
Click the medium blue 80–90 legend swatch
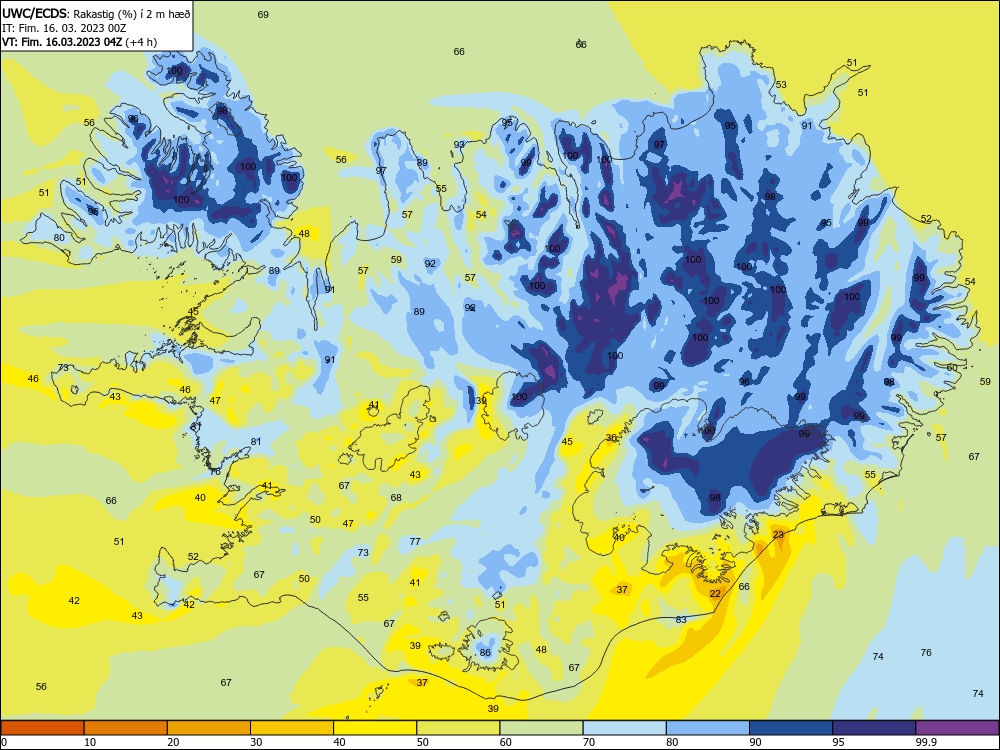707,728
